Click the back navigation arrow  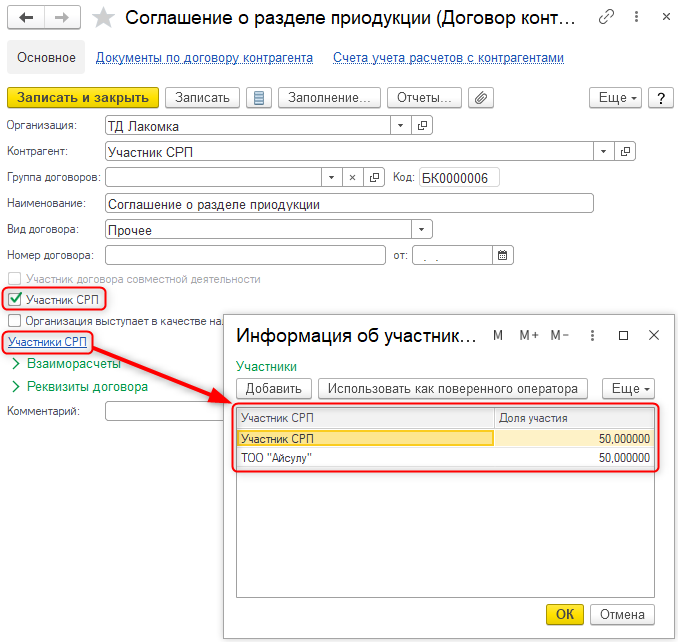25,18
